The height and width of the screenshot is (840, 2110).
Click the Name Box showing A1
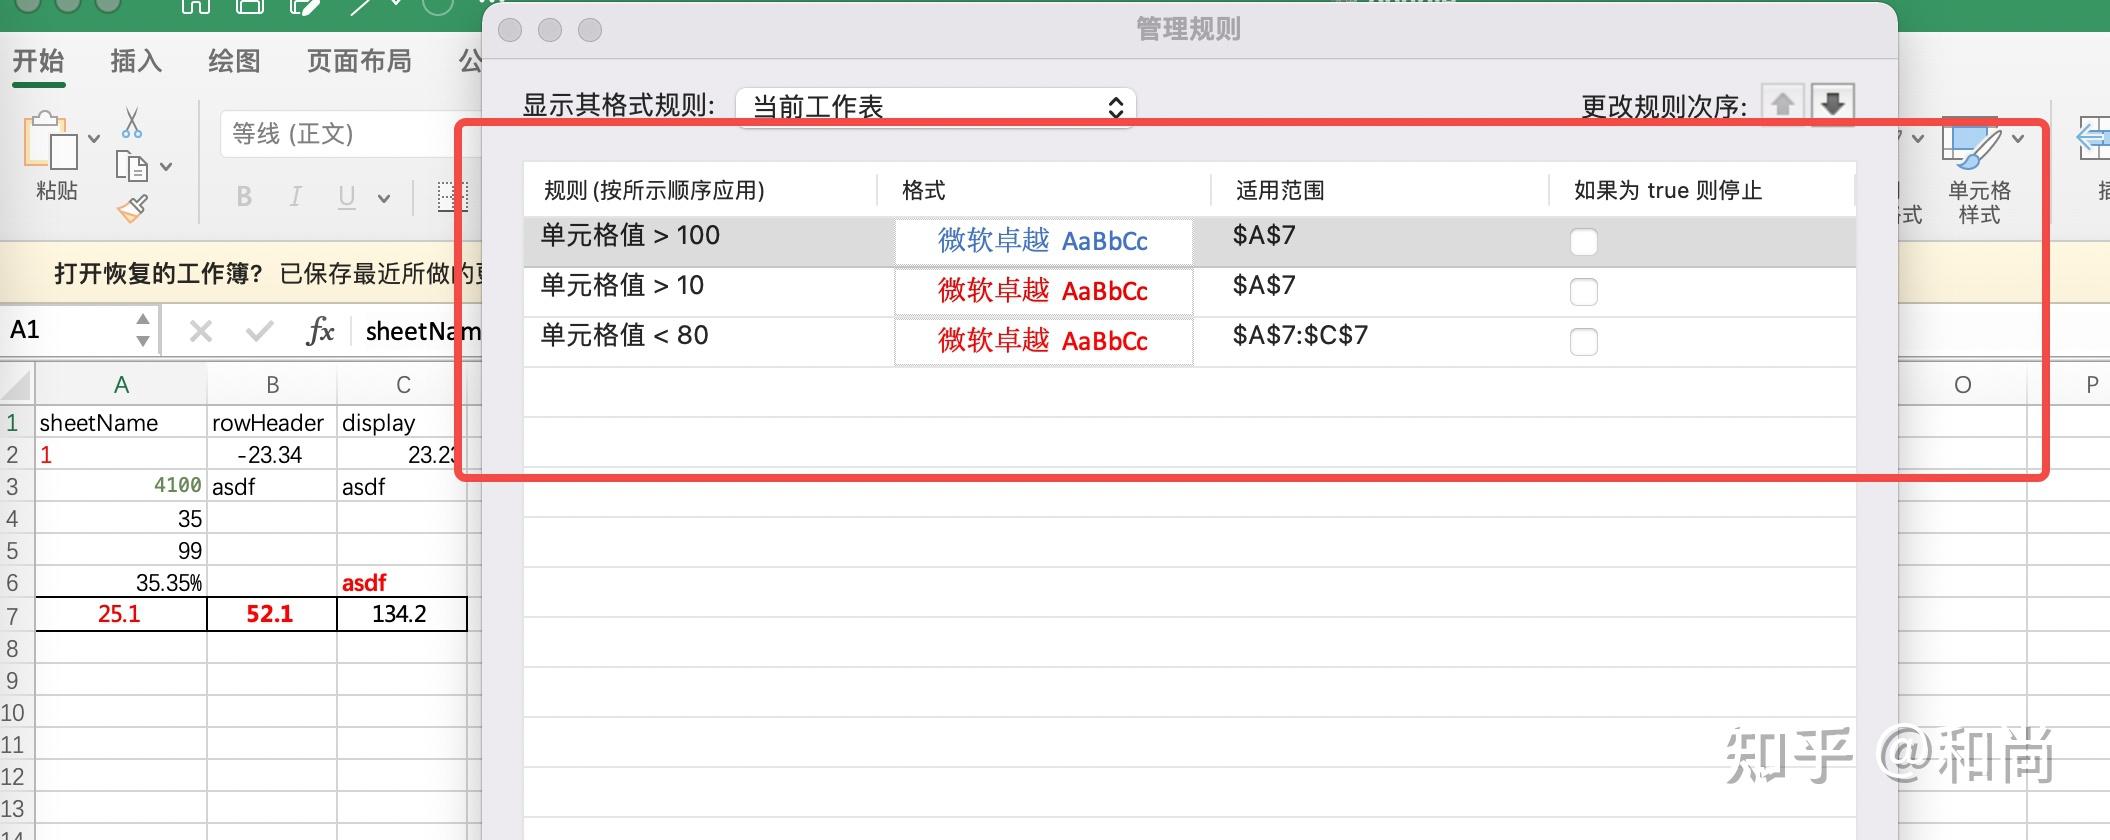point(66,330)
